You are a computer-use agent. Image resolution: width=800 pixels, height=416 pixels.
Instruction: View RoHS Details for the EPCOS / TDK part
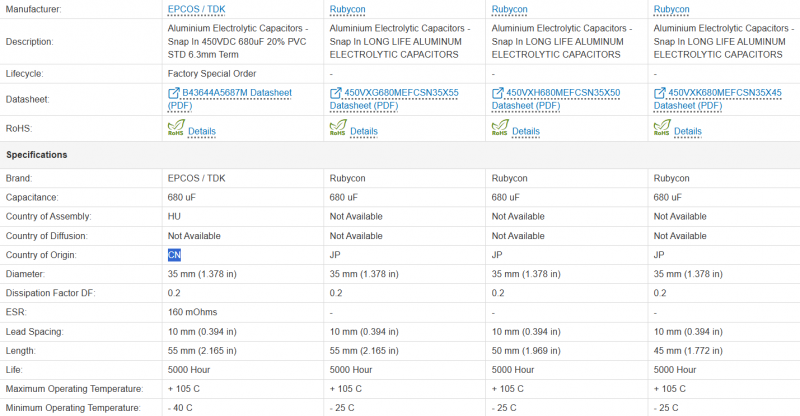tap(202, 131)
